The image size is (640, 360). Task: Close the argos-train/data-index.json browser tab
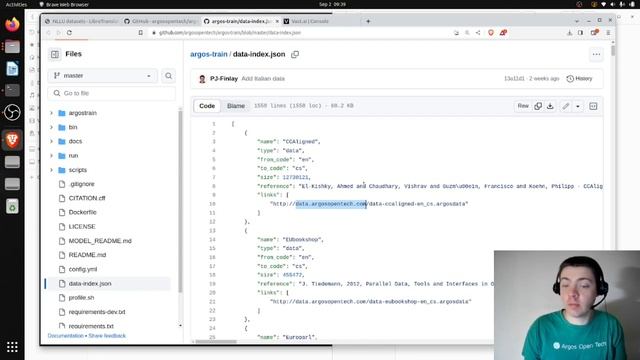pyautogui.click(x=277, y=21)
